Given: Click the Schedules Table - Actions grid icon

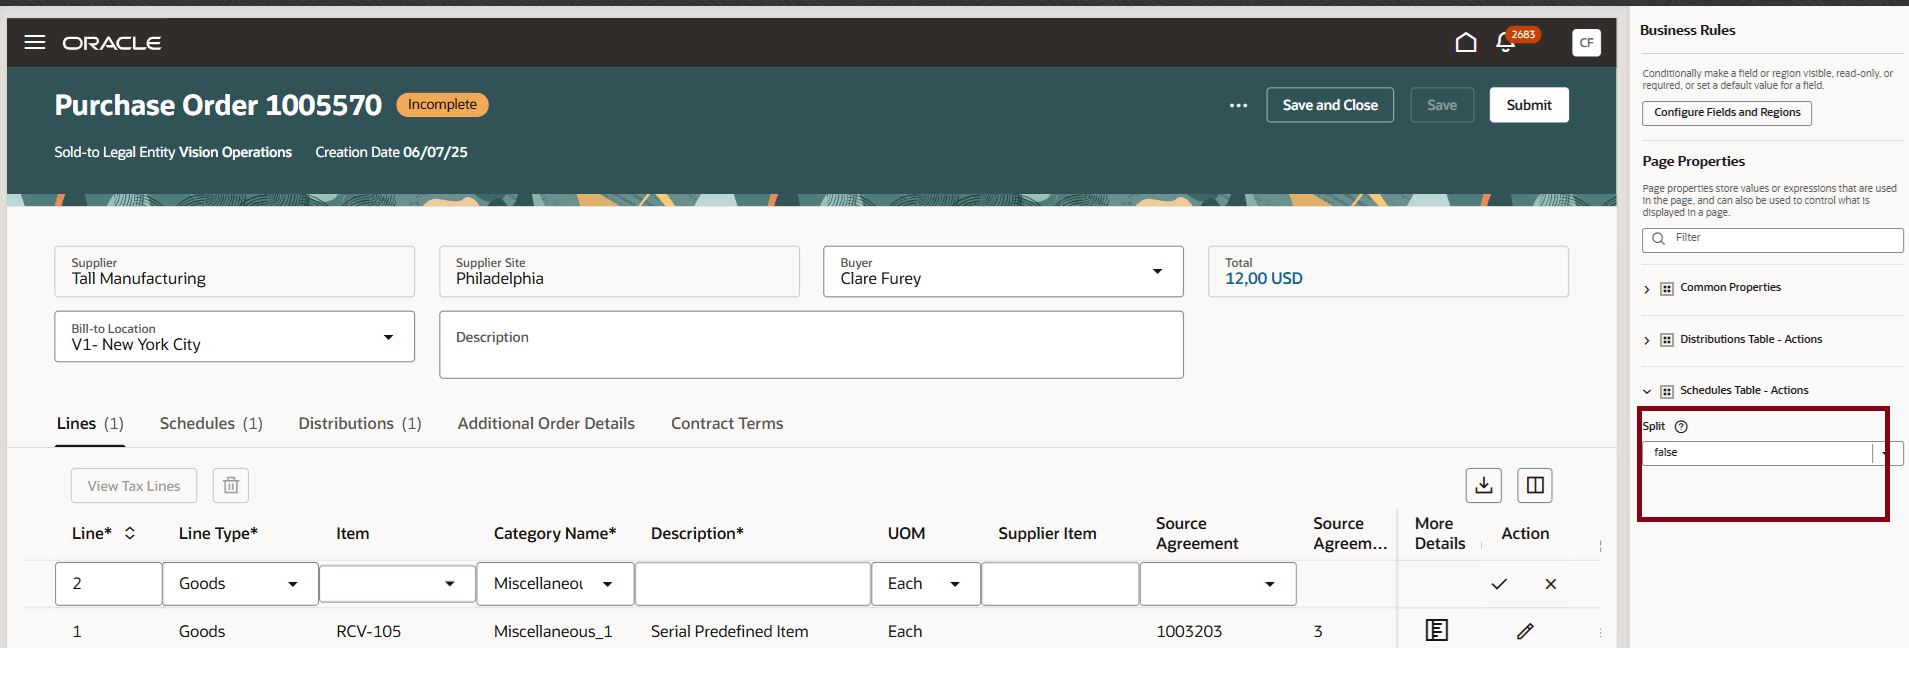Looking at the screenshot, I should pyautogui.click(x=1667, y=391).
